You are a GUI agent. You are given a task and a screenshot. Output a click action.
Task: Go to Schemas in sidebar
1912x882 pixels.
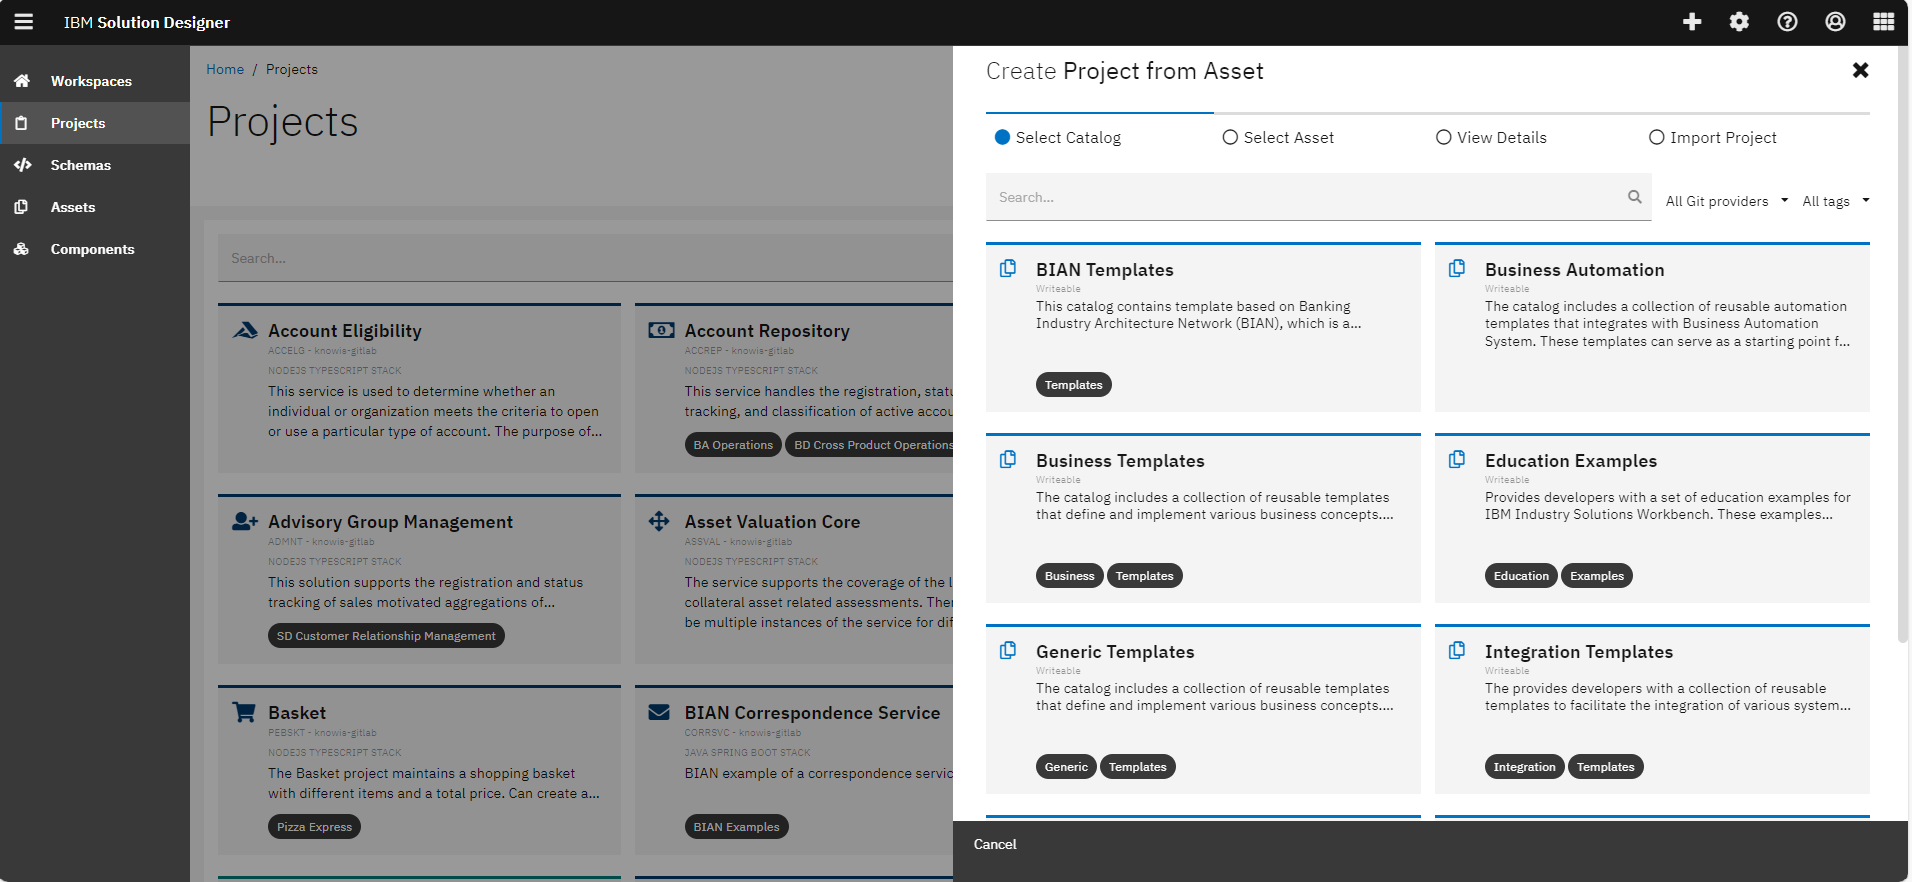[x=95, y=165]
